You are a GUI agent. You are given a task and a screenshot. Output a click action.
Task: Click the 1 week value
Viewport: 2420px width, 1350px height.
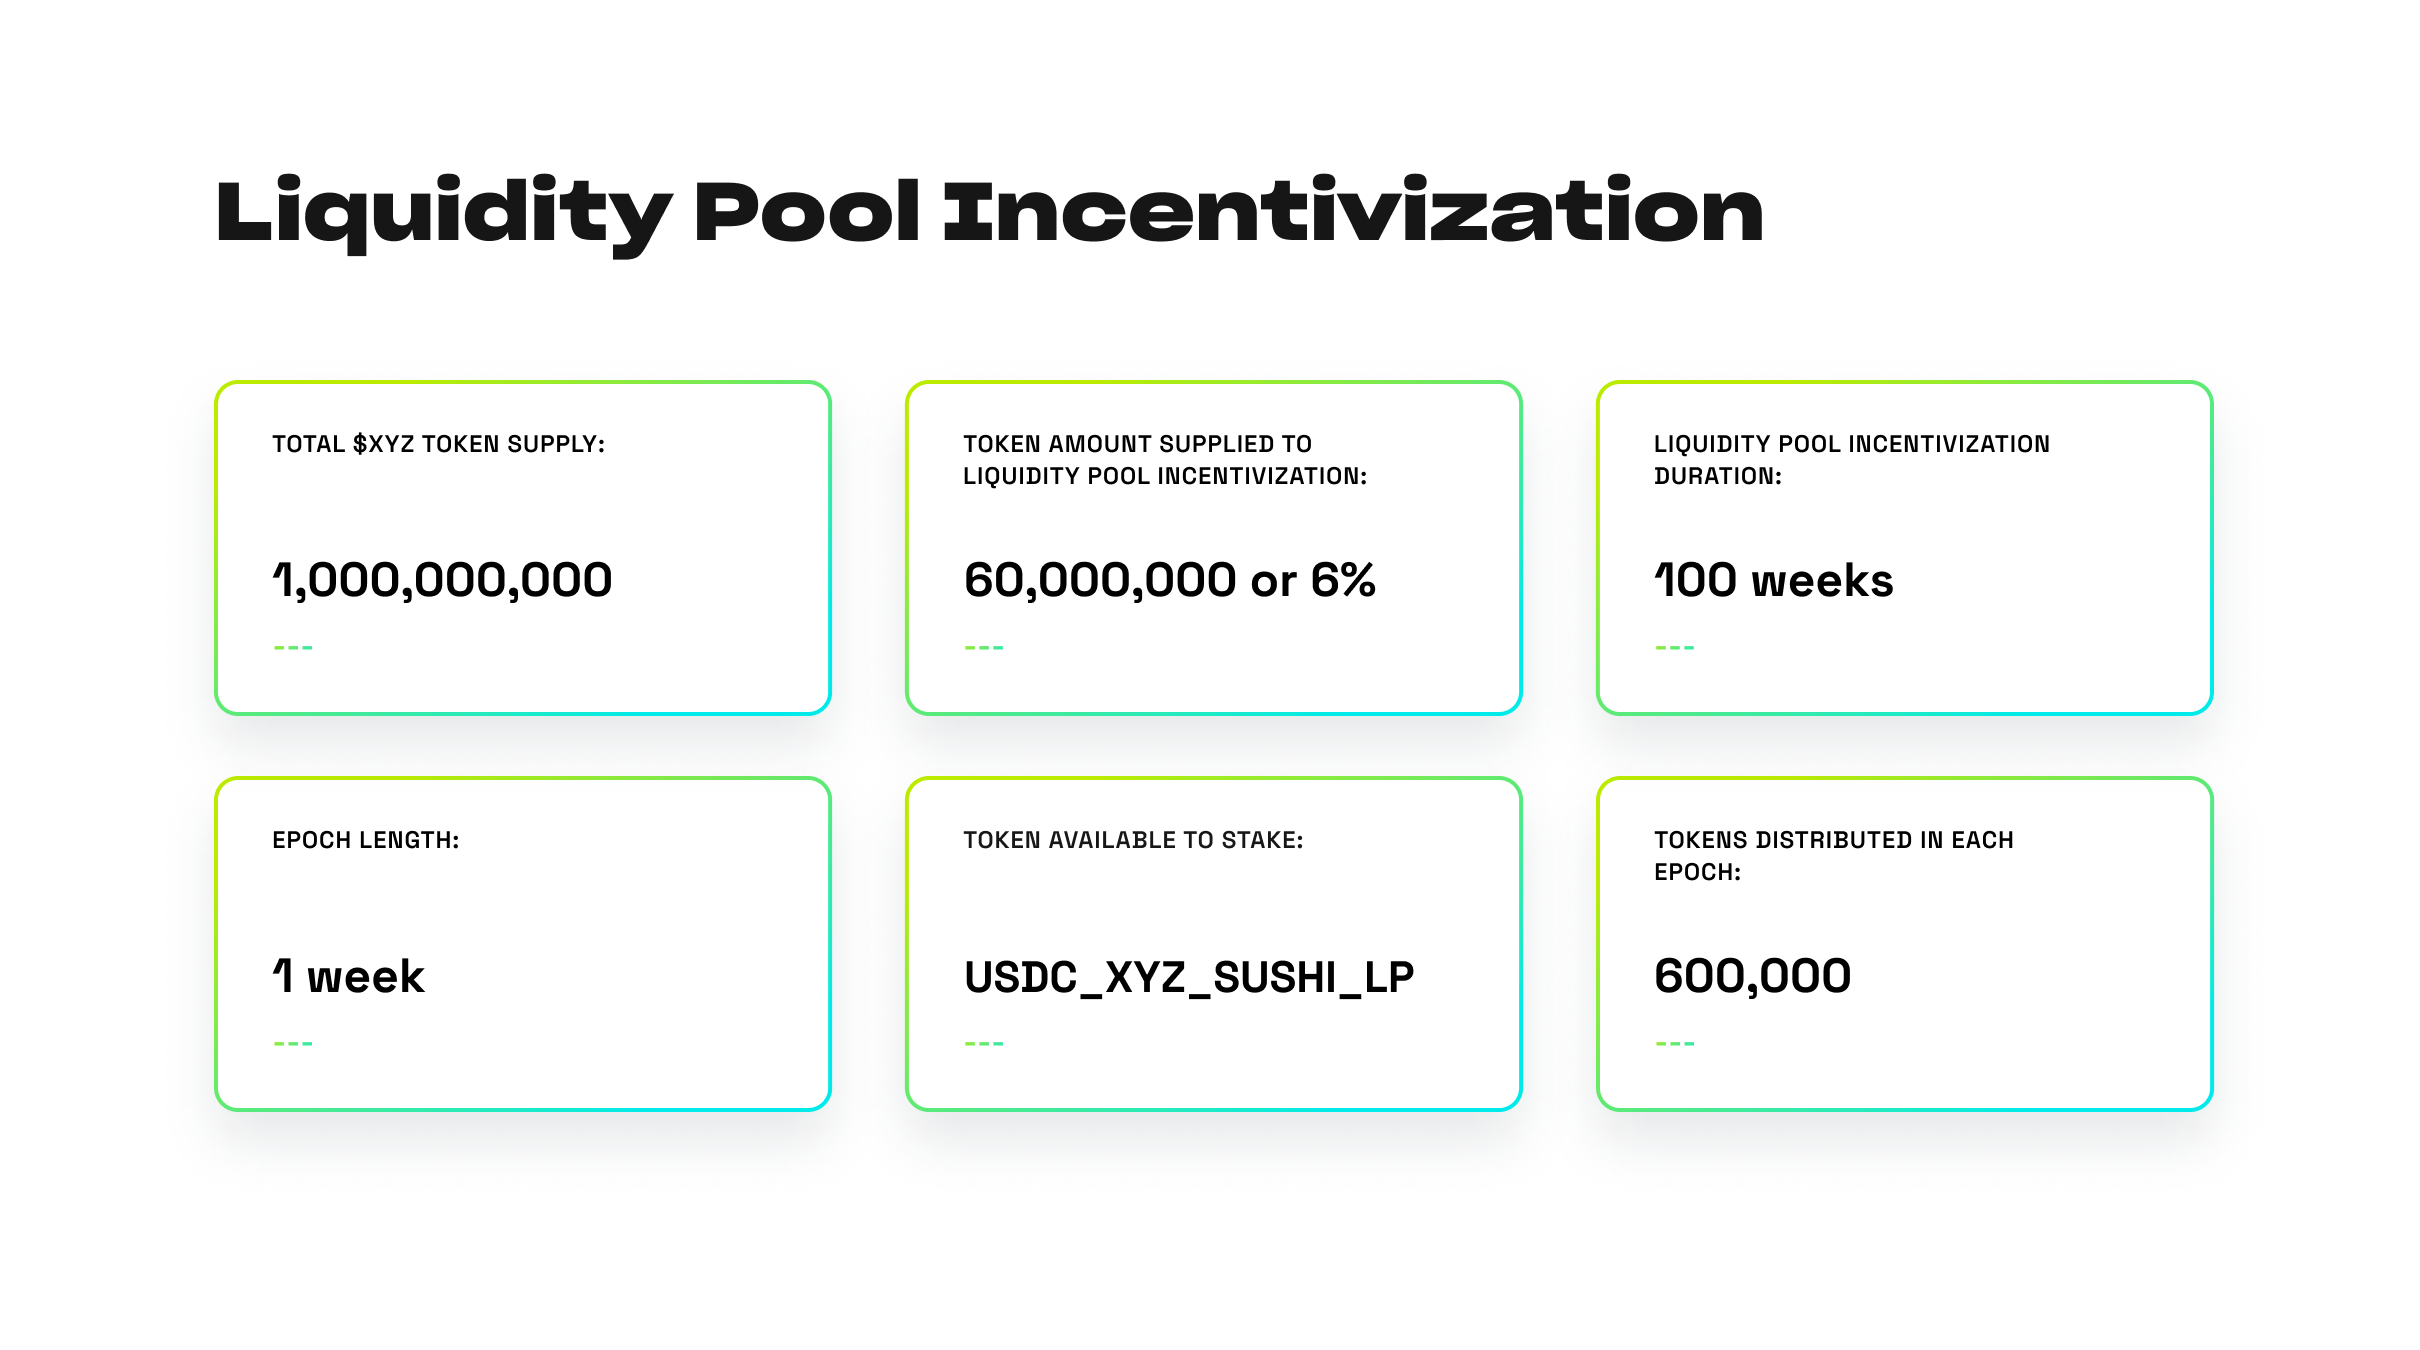(348, 977)
